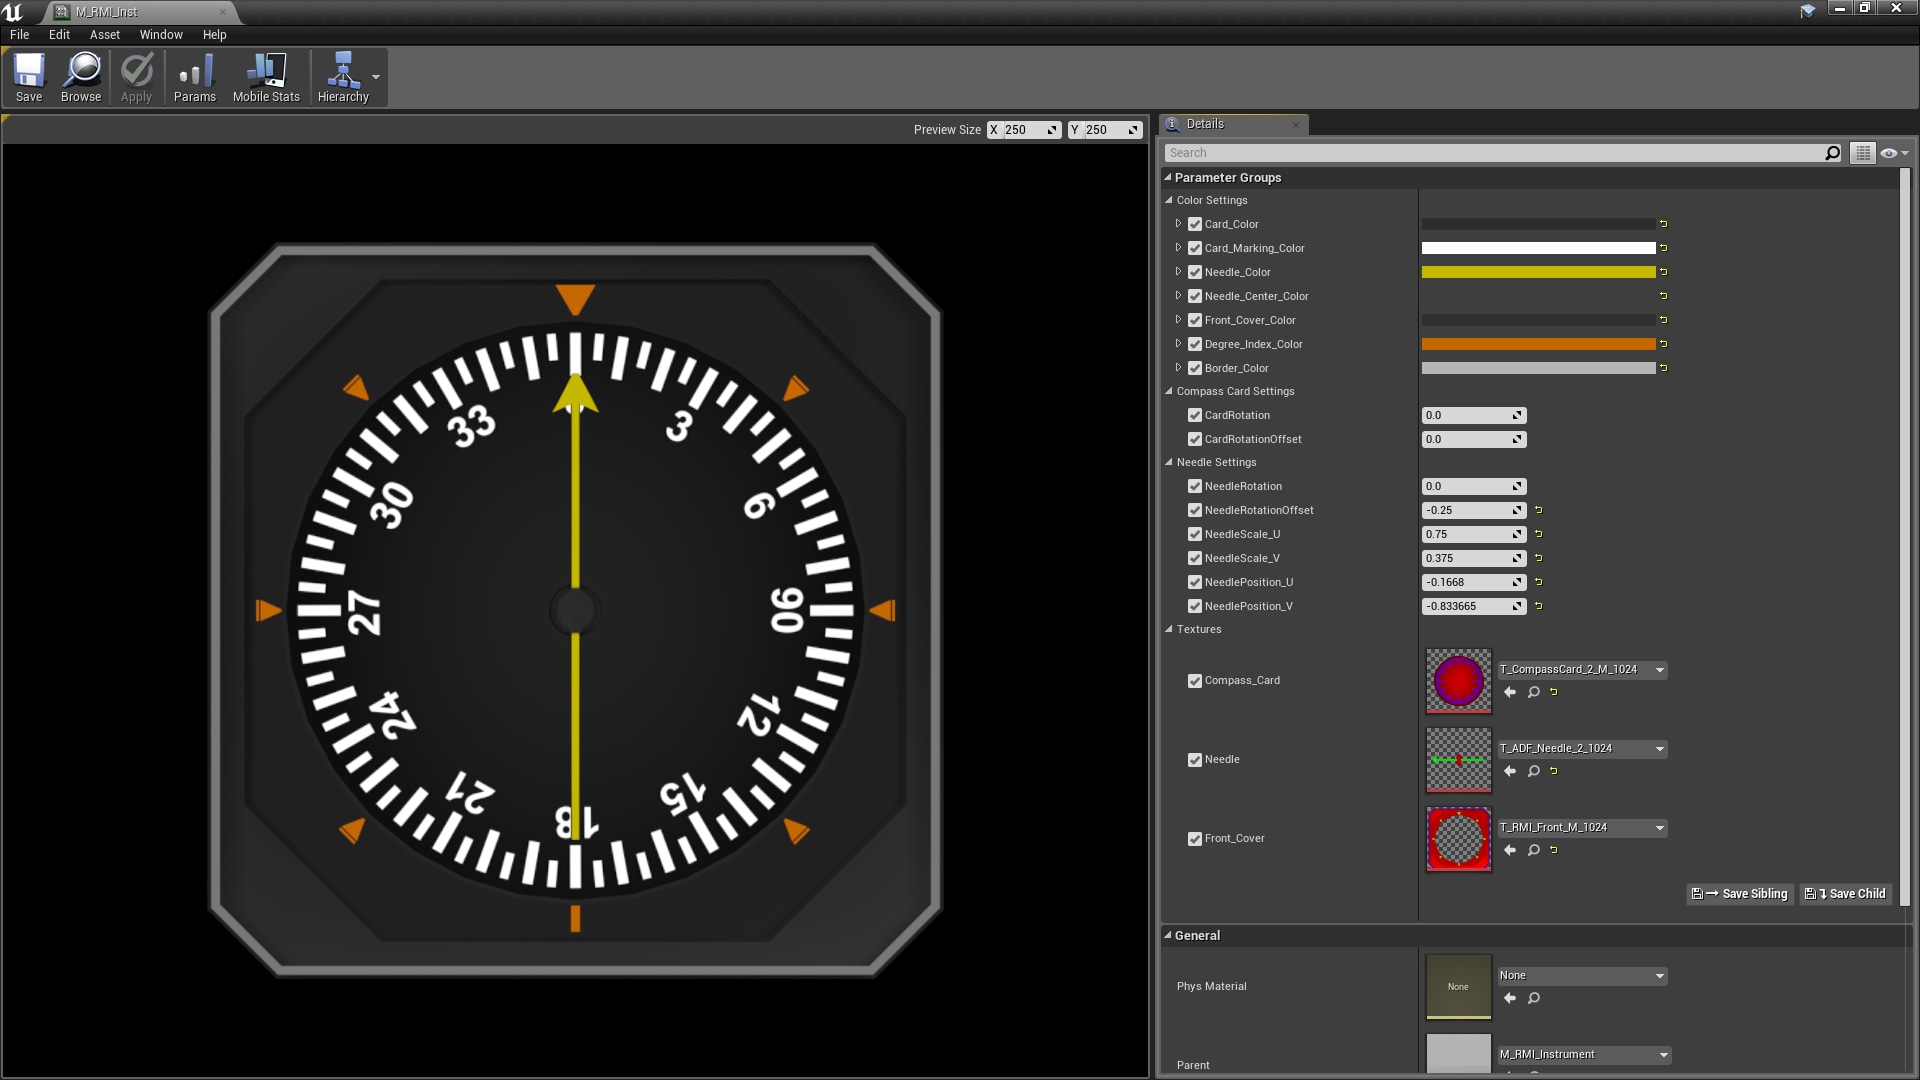Image resolution: width=1920 pixels, height=1080 pixels.
Task: Select the Params toolbar icon
Action: (194, 76)
